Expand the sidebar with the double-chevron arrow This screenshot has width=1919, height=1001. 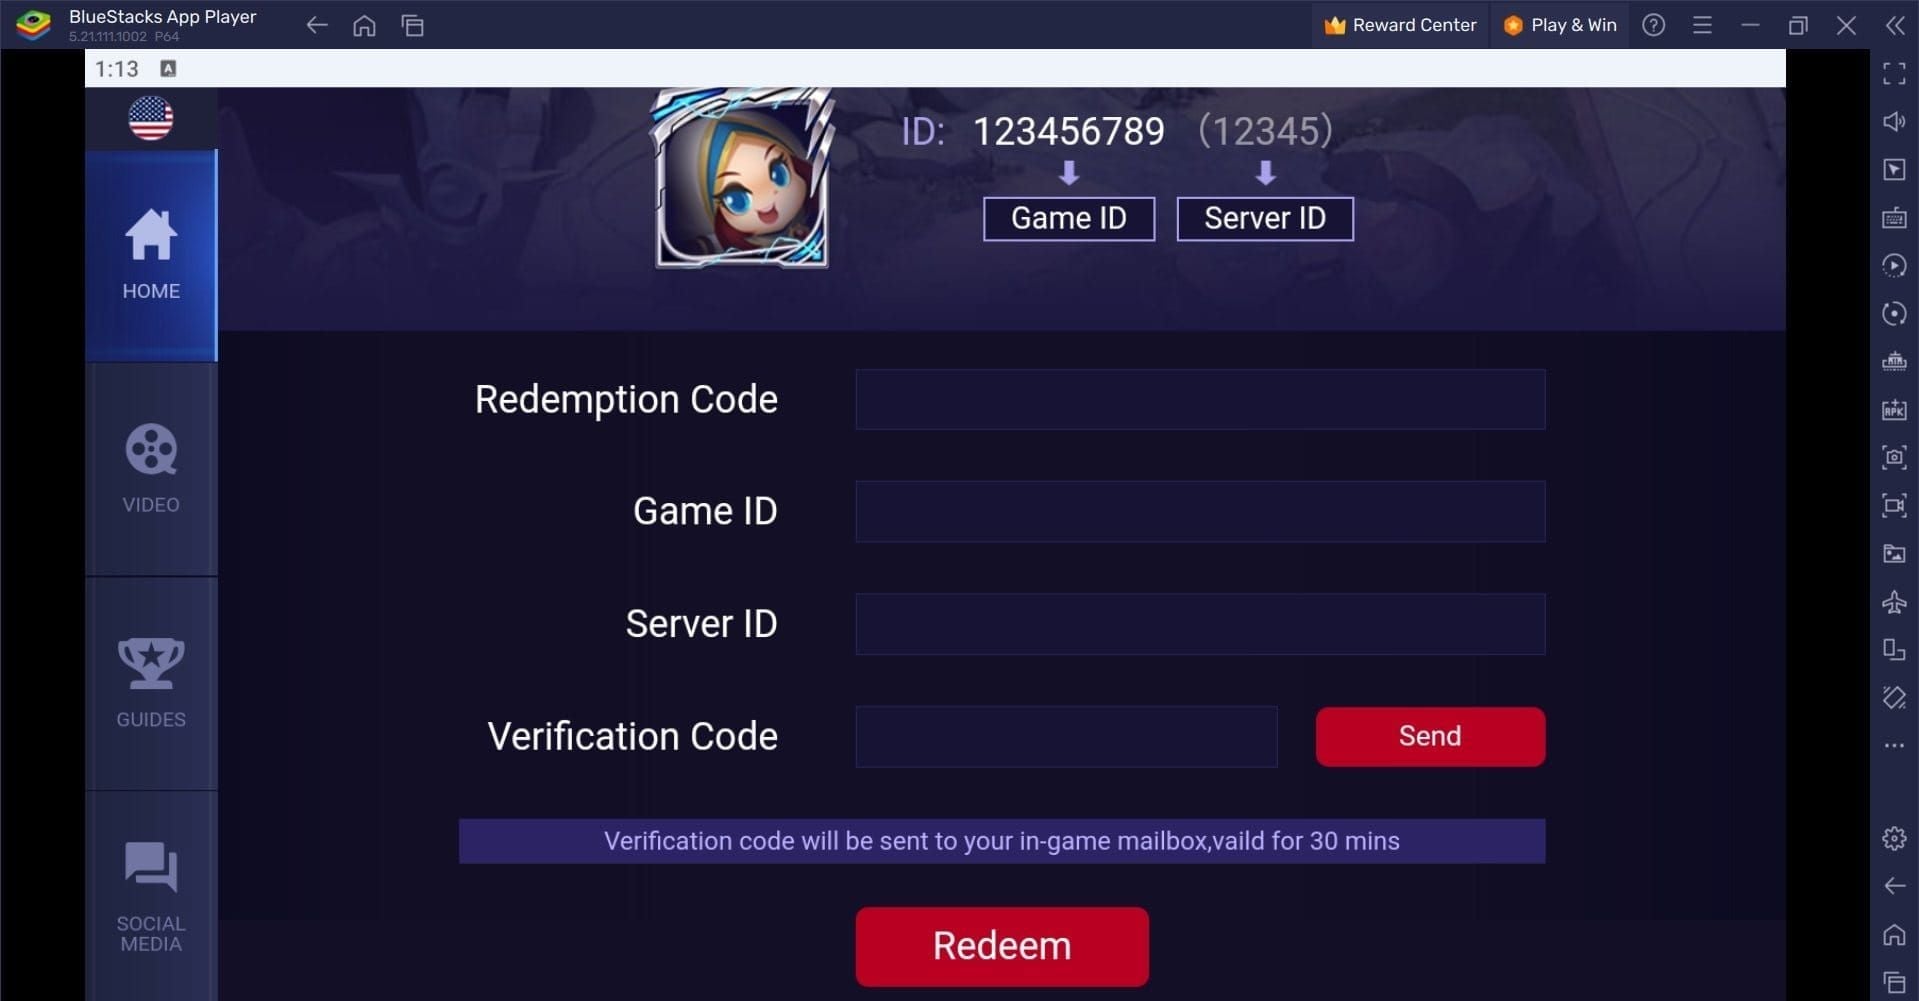(1893, 25)
